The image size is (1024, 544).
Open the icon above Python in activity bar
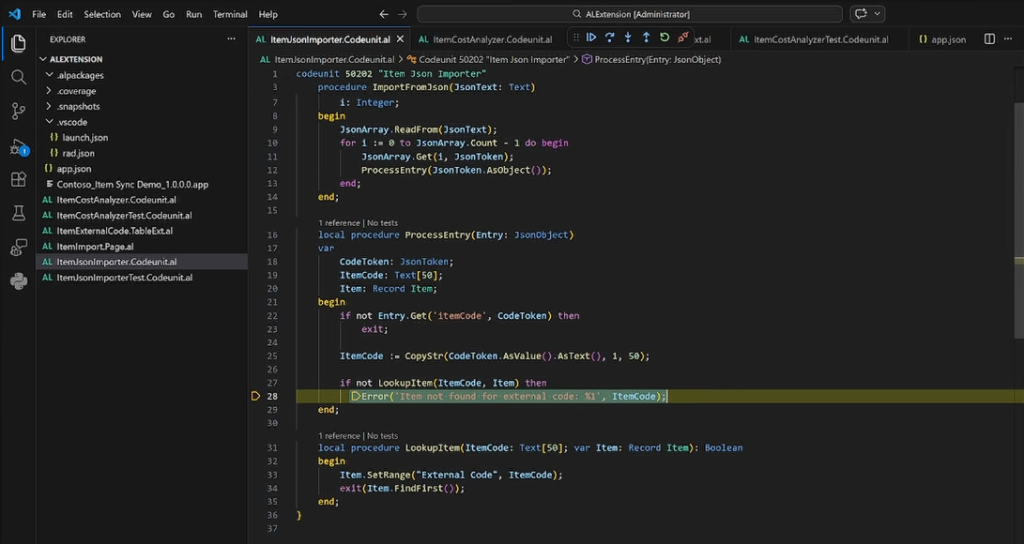point(18,248)
